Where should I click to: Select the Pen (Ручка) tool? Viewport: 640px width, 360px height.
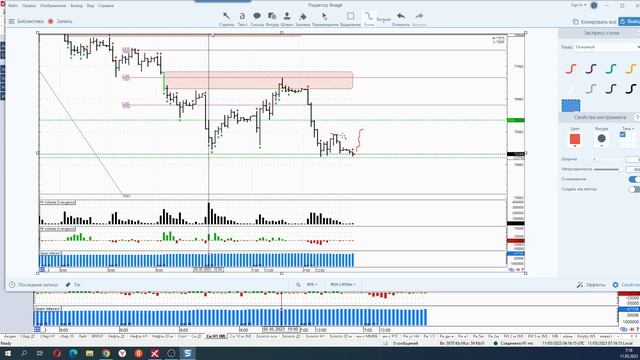[x=369, y=19]
